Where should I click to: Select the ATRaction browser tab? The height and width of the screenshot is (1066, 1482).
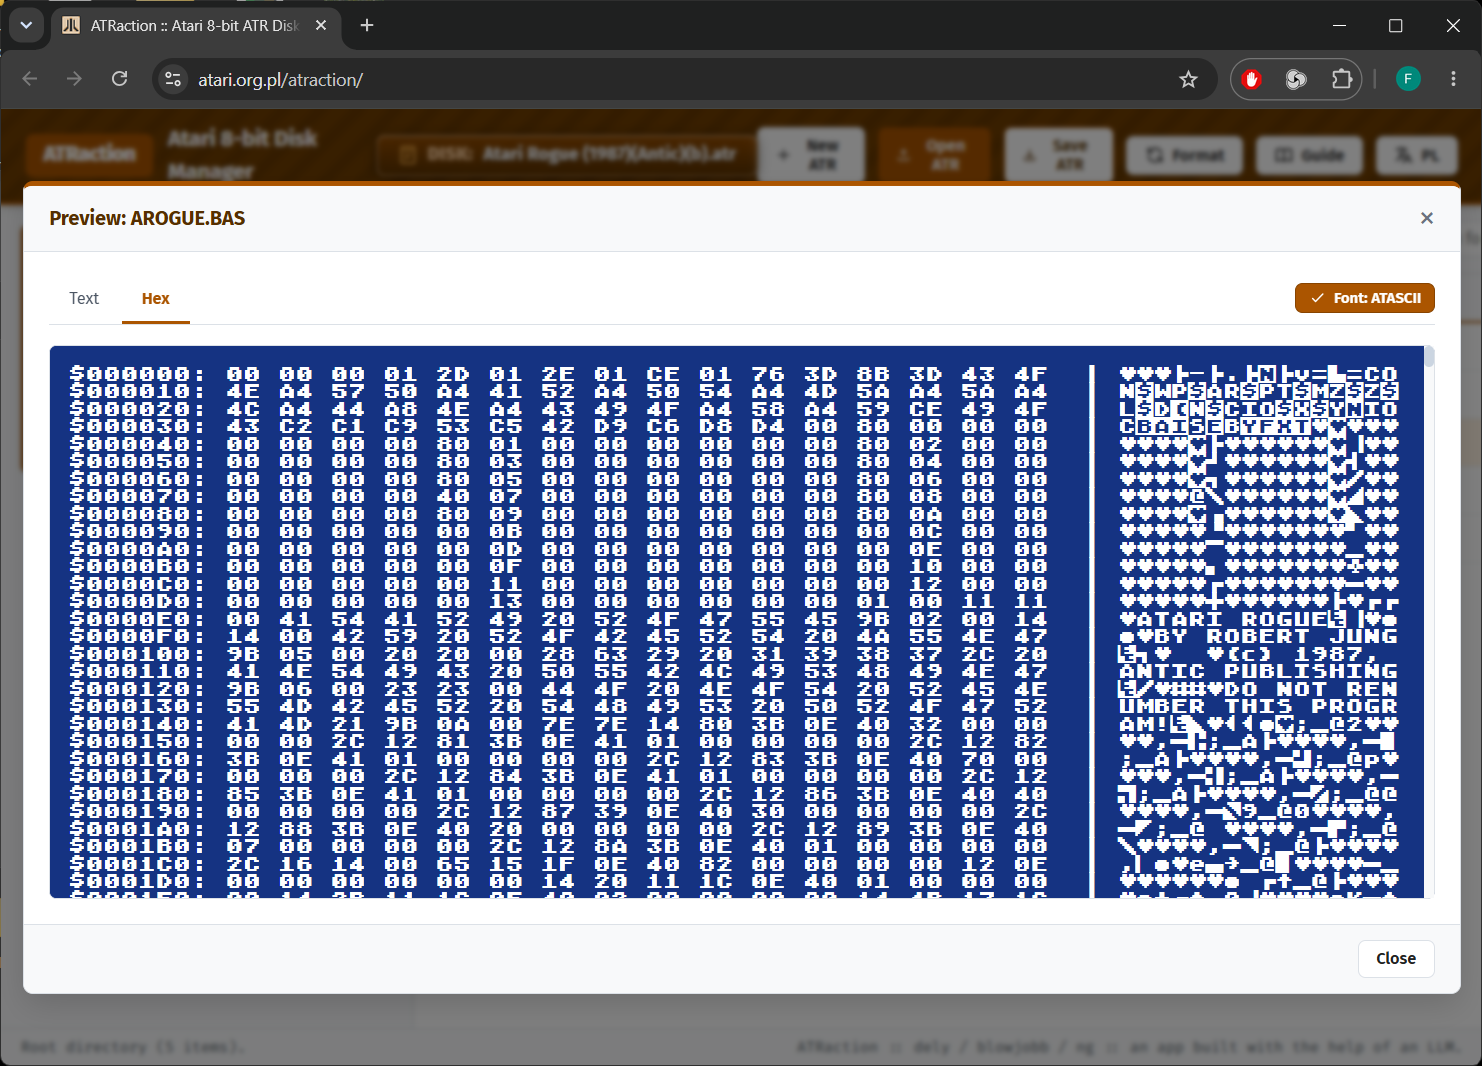tap(195, 25)
